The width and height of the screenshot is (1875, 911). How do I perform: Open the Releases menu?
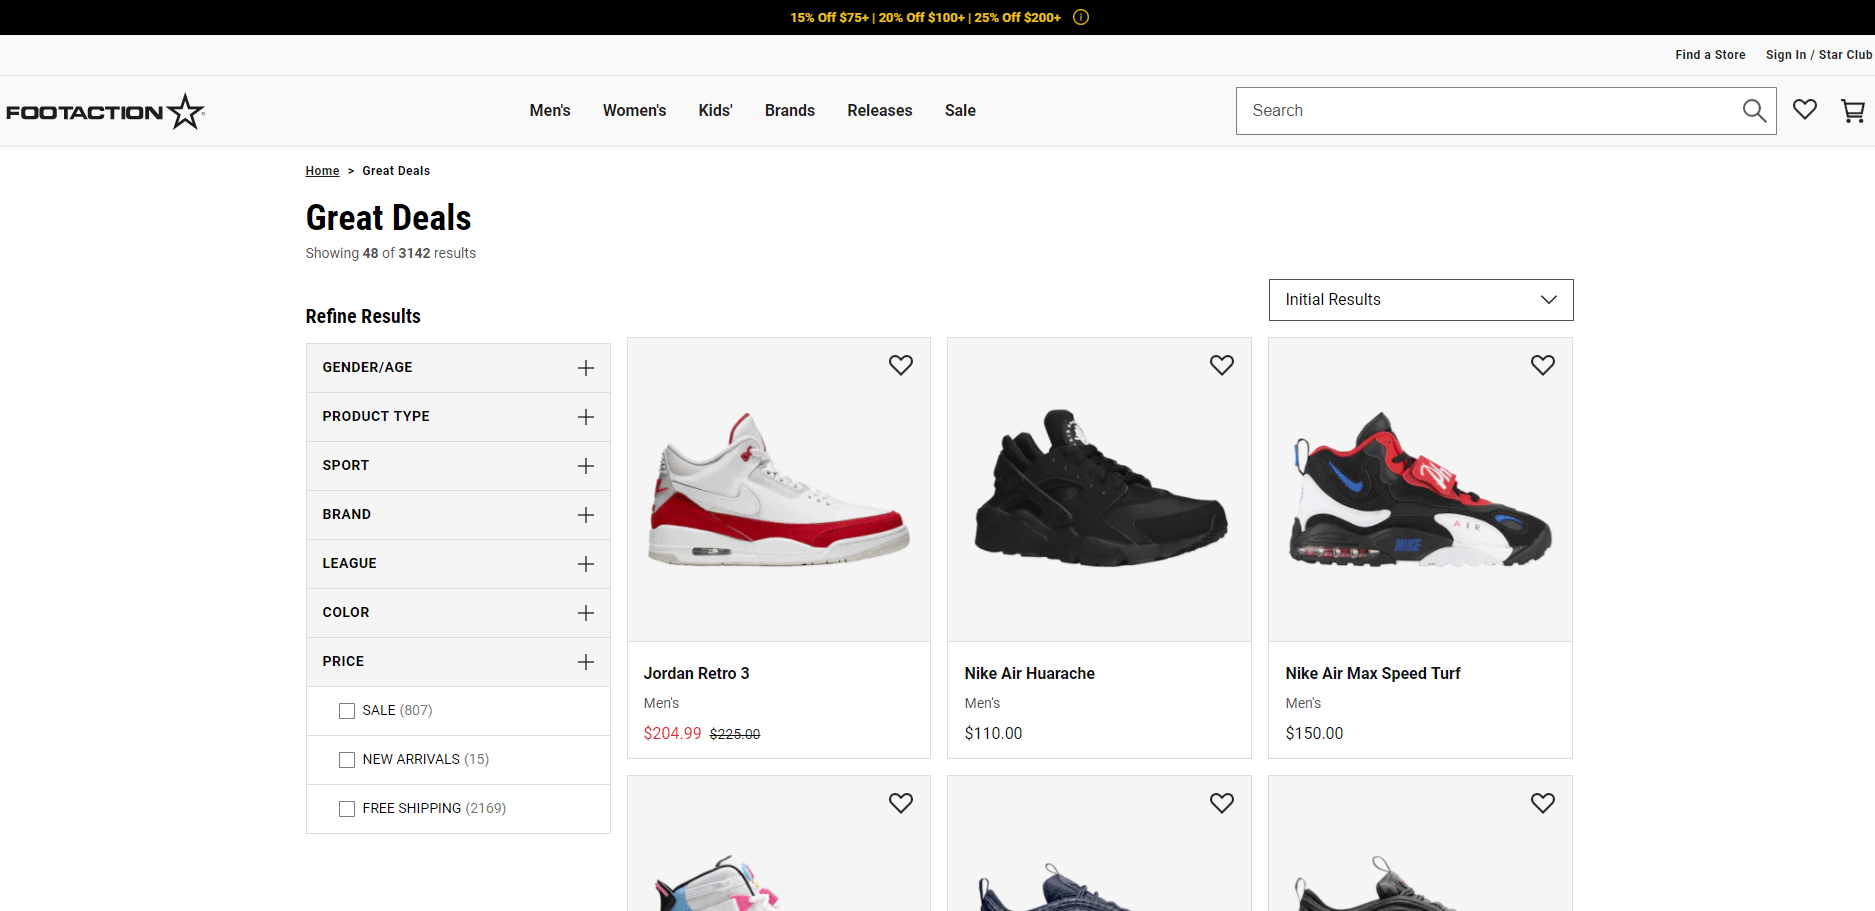[x=880, y=111]
